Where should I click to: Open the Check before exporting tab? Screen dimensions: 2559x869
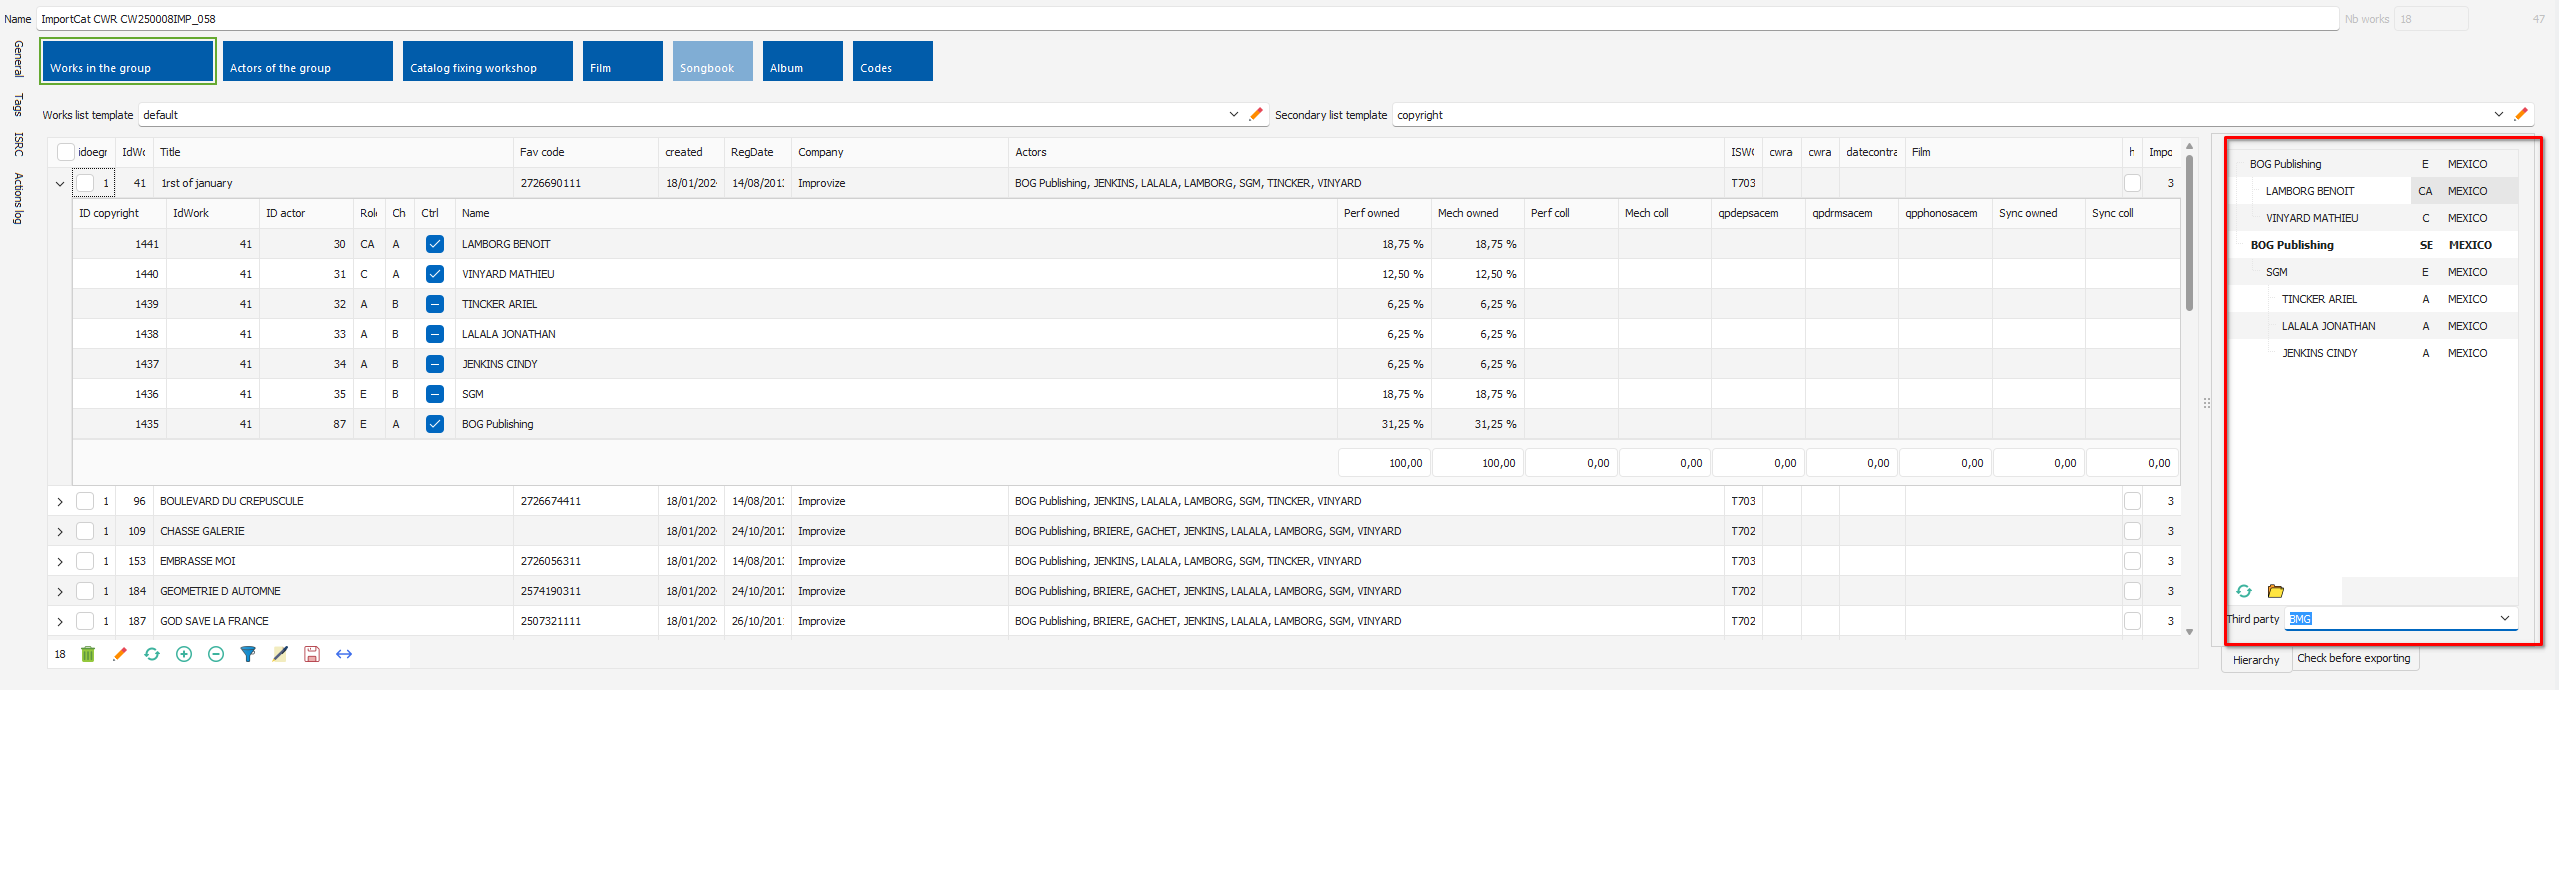pos(2353,659)
